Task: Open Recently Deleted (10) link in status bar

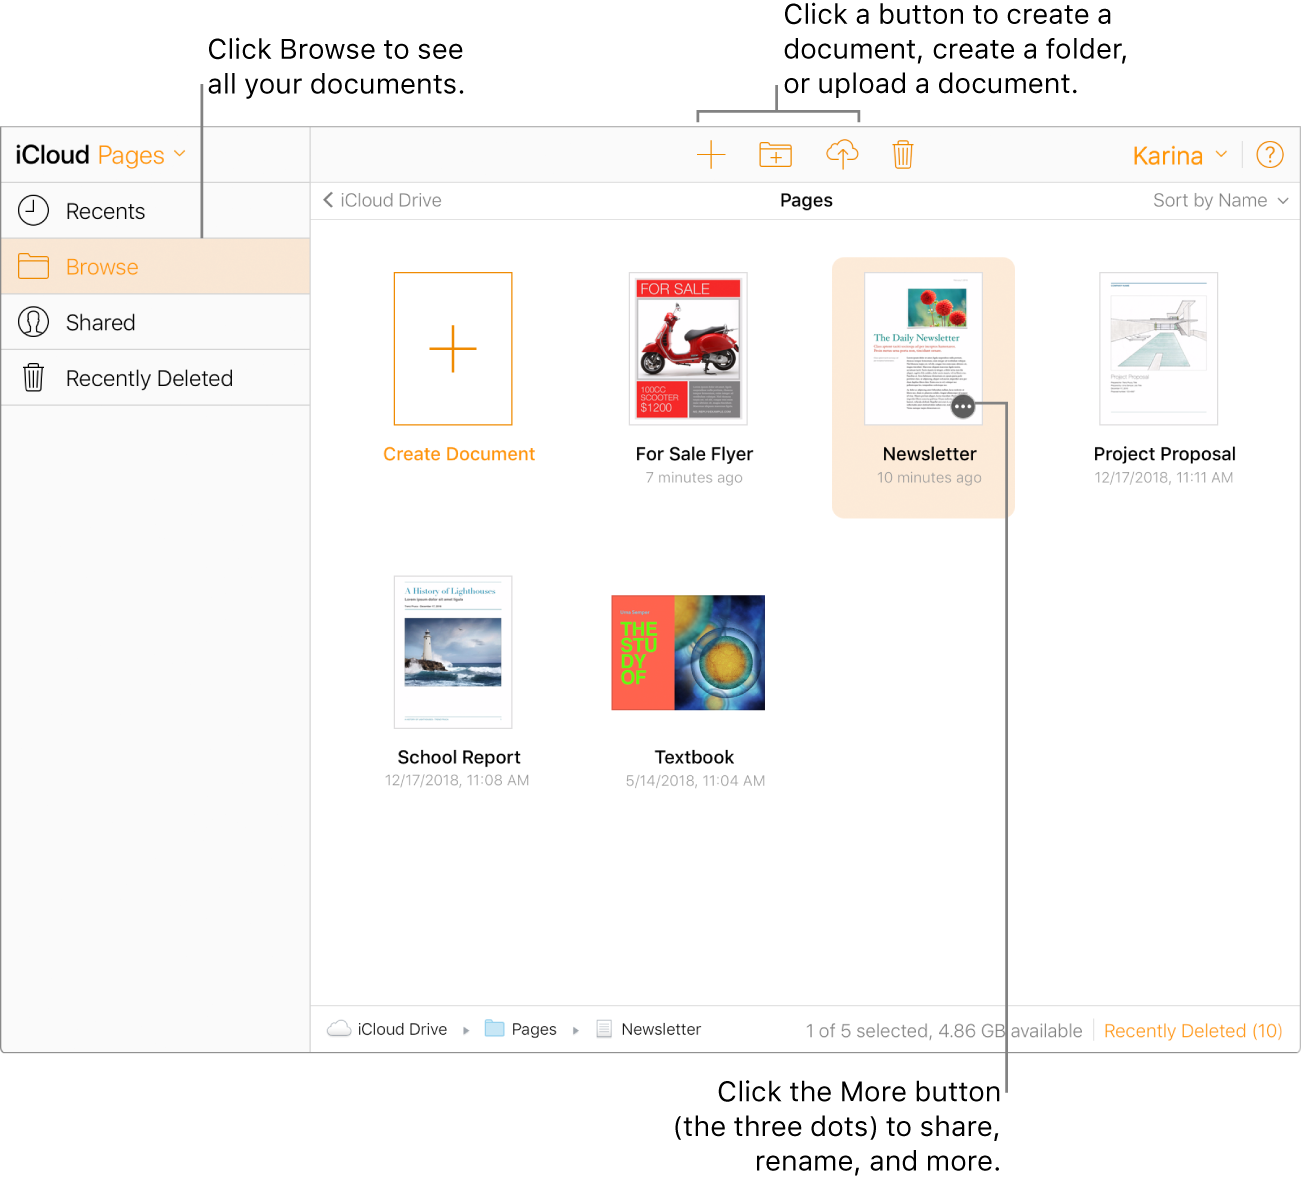Action: [1193, 1031]
